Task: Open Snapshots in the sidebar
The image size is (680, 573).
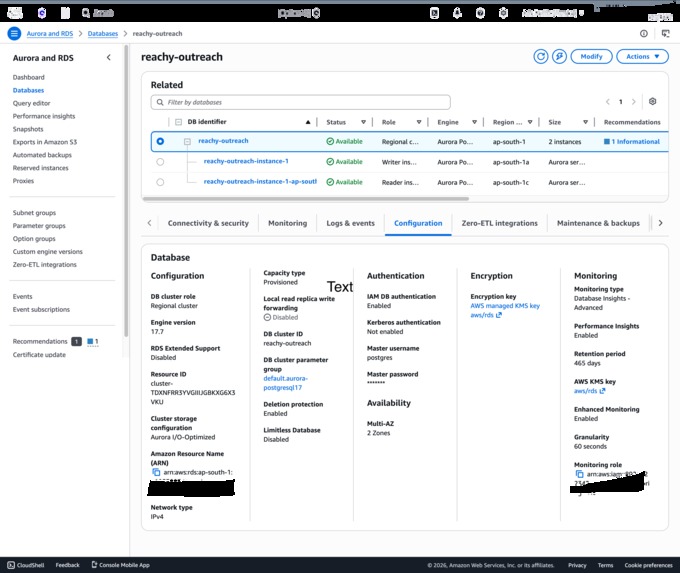Action: click(28, 129)
